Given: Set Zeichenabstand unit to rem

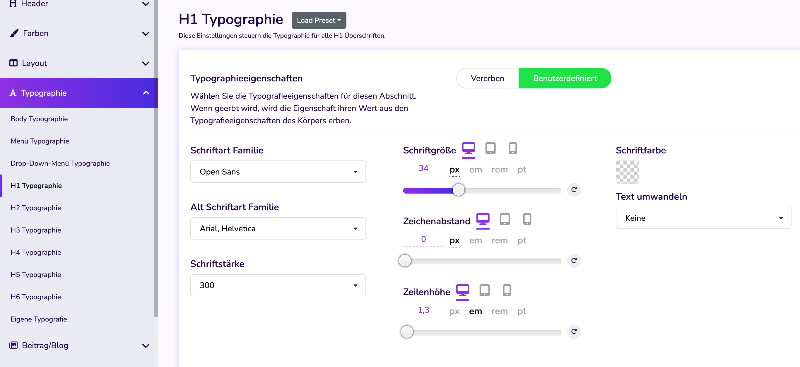Looking at the screenshot, I should click(499, 240).
